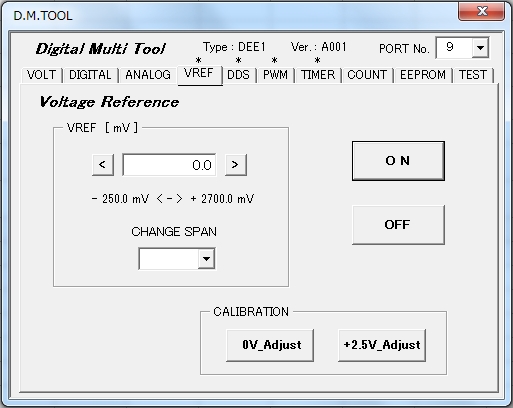Open the DIGITAL tab
This screenshot has width=513, height=408.
pyautogui.click(x=90, y=75)
